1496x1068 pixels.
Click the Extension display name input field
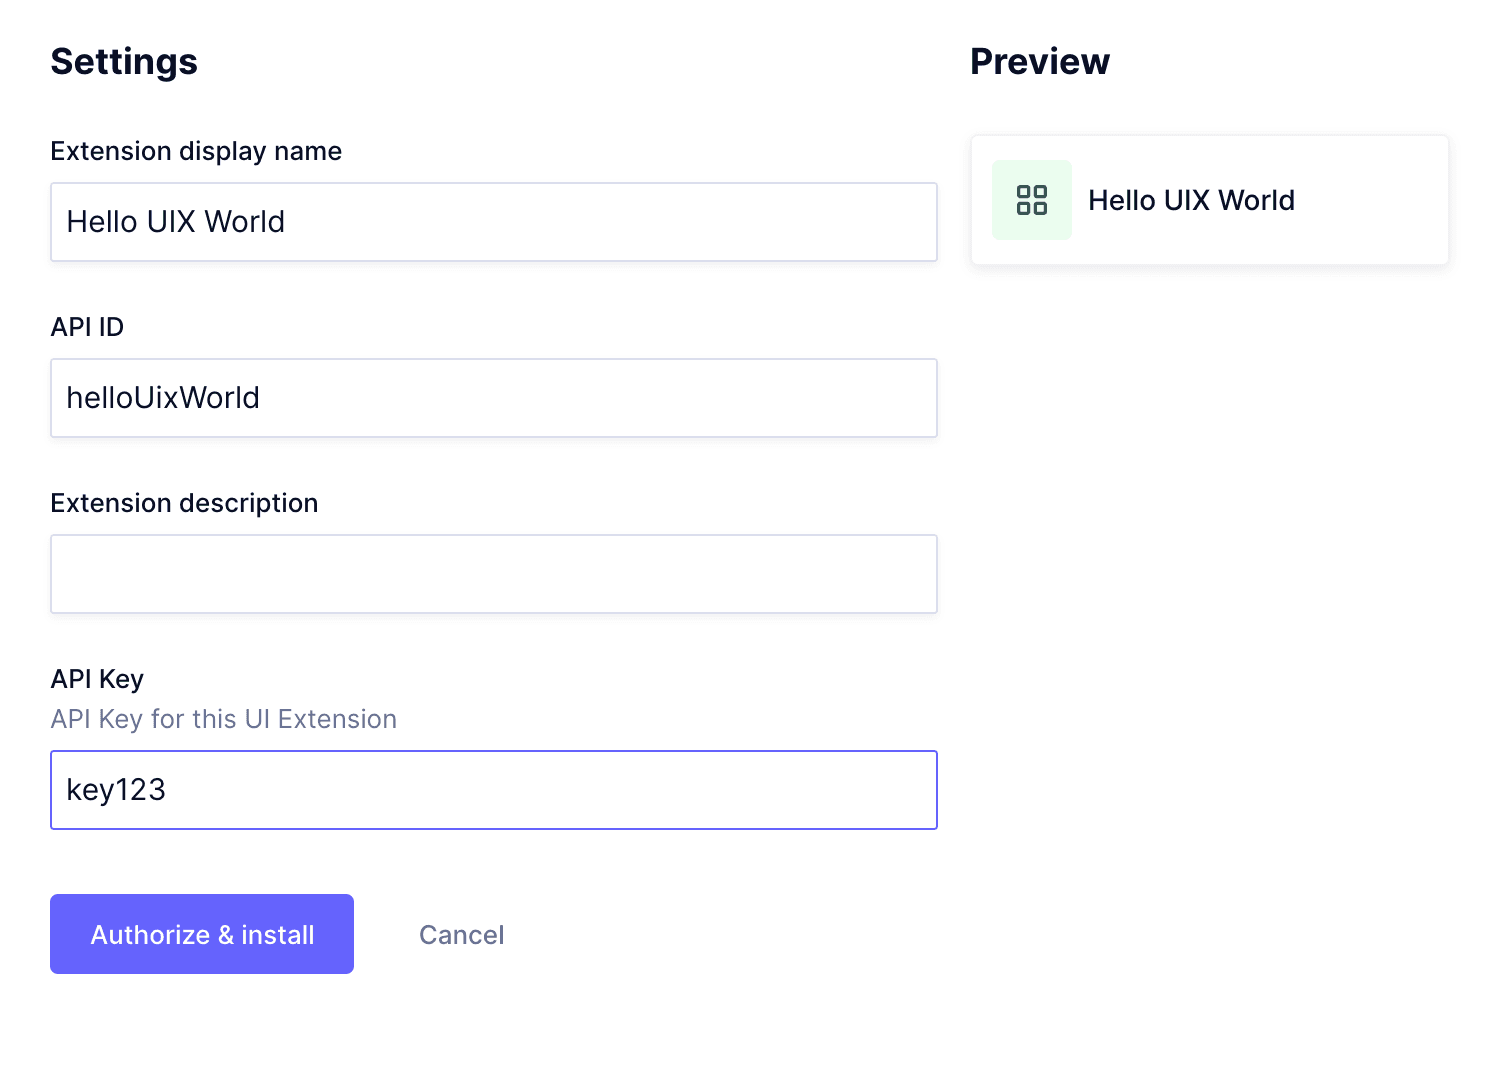click(x=493, y=222)
